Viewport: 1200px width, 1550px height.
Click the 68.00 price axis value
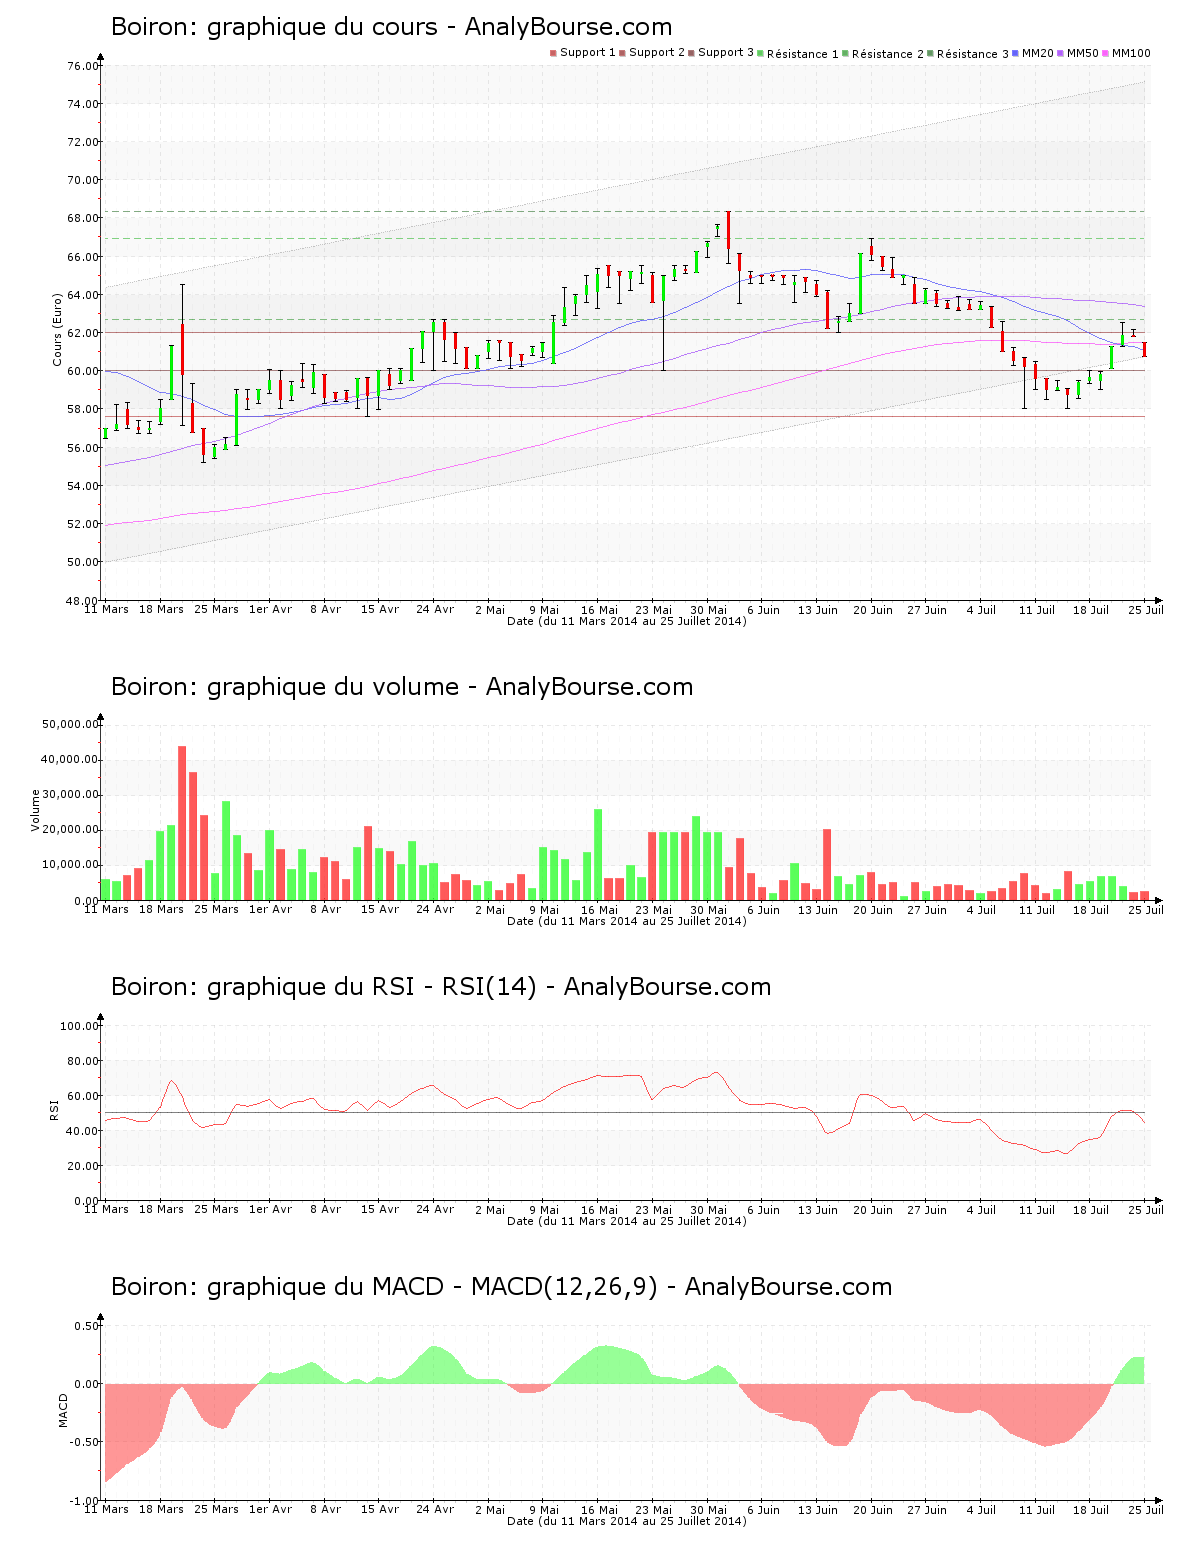pos(82,219)
